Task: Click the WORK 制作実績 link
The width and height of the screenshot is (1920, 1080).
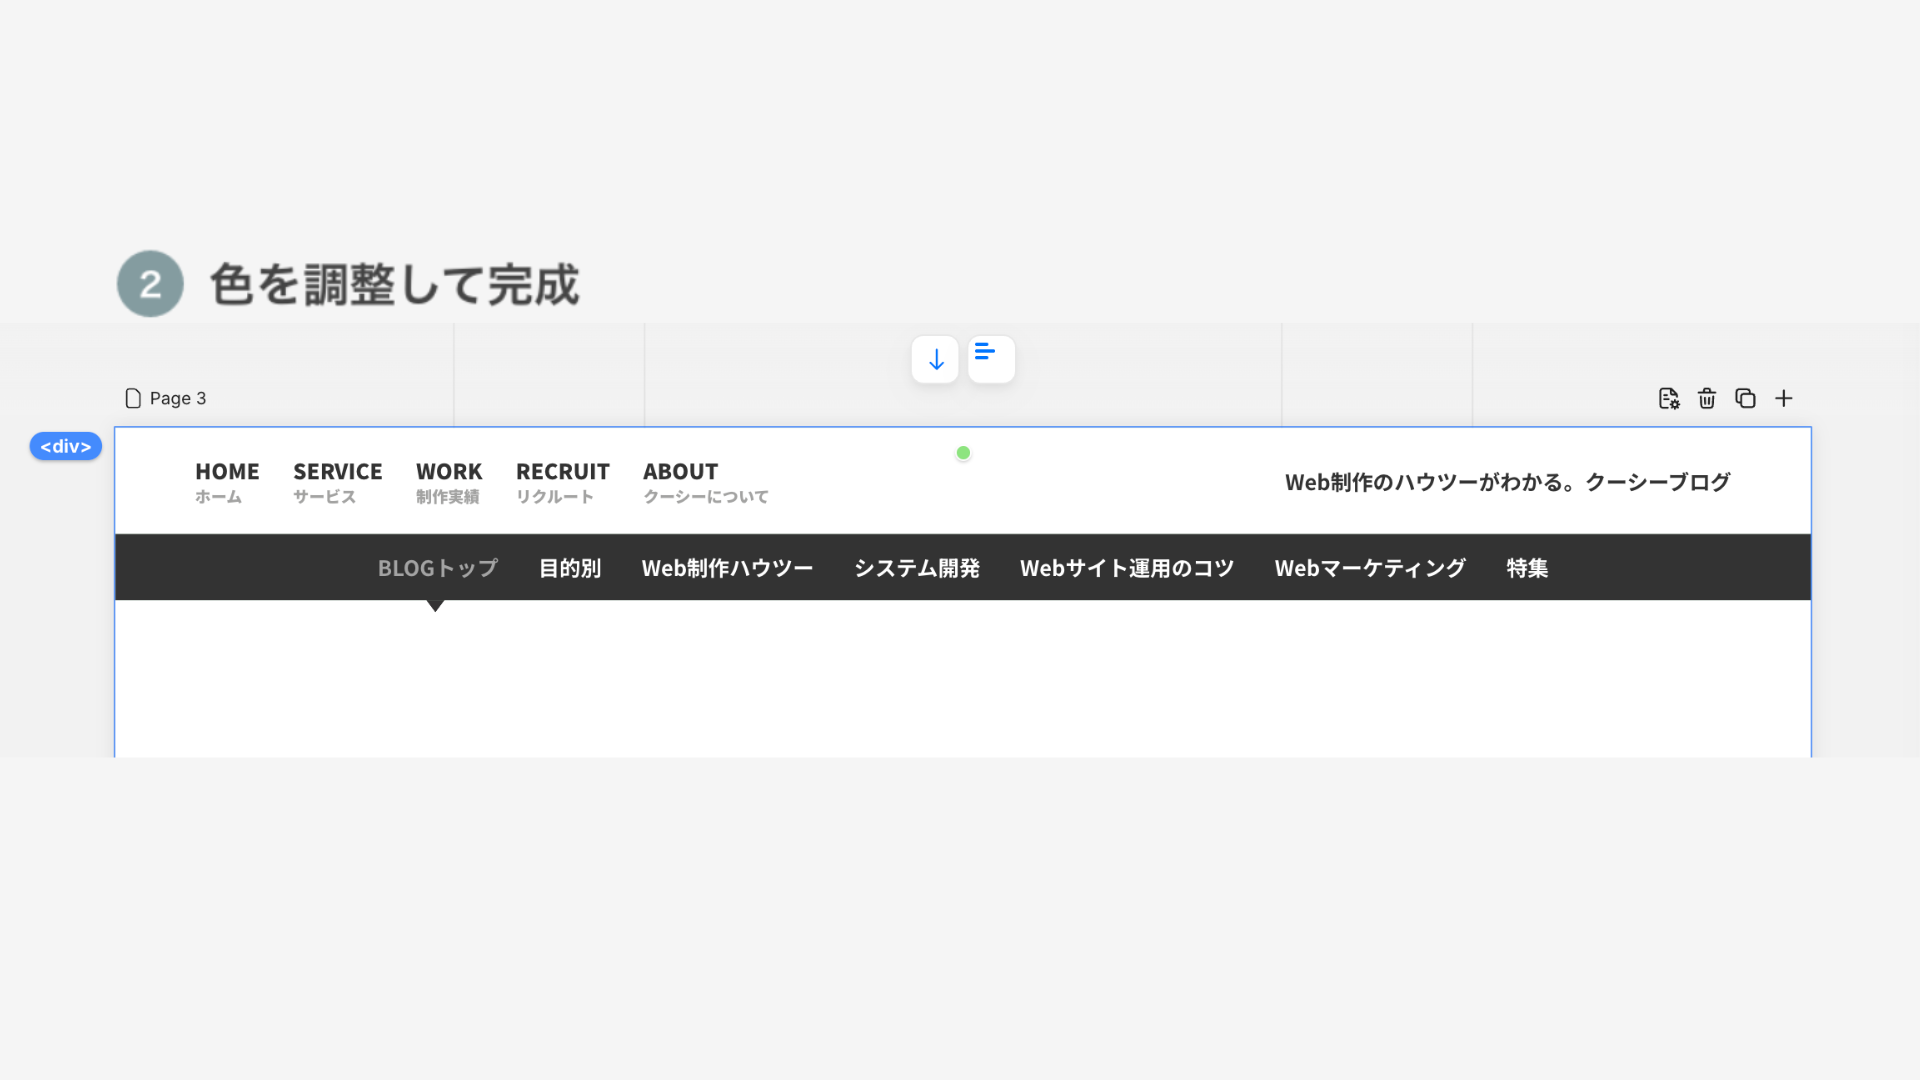Action: coord(448,480)
